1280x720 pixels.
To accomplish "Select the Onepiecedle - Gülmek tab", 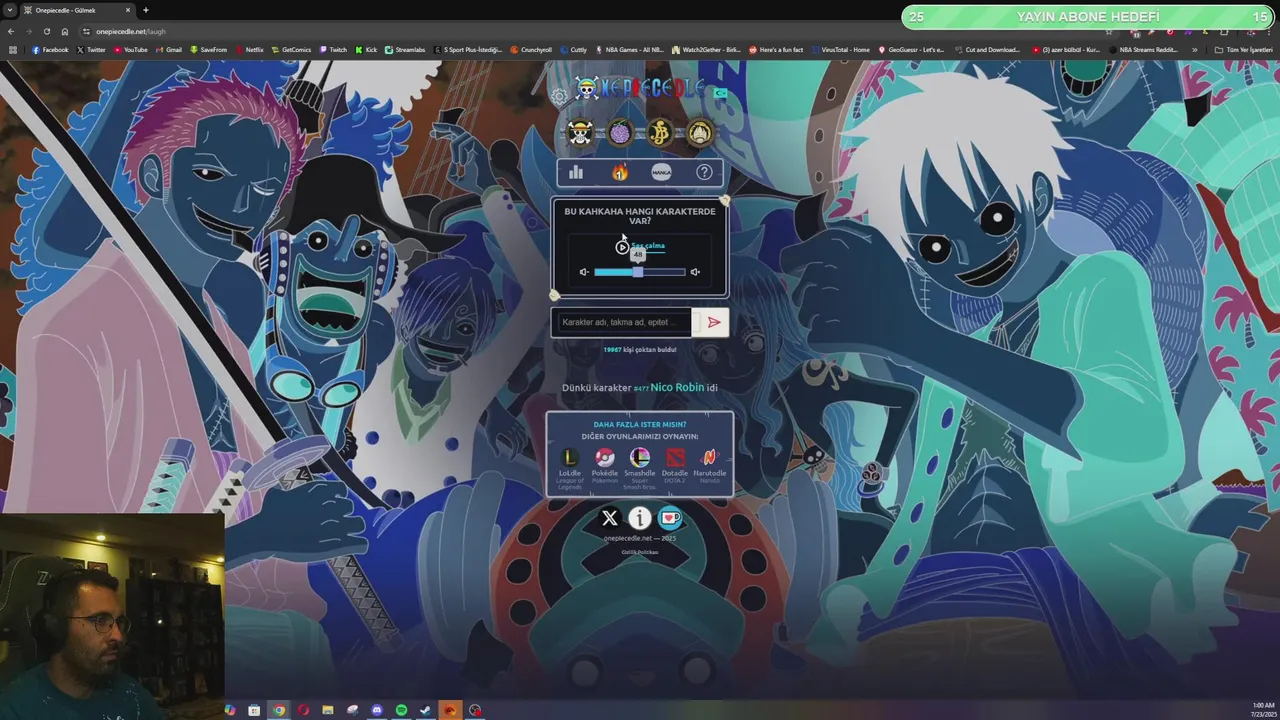I will click(x=78, y=10).
